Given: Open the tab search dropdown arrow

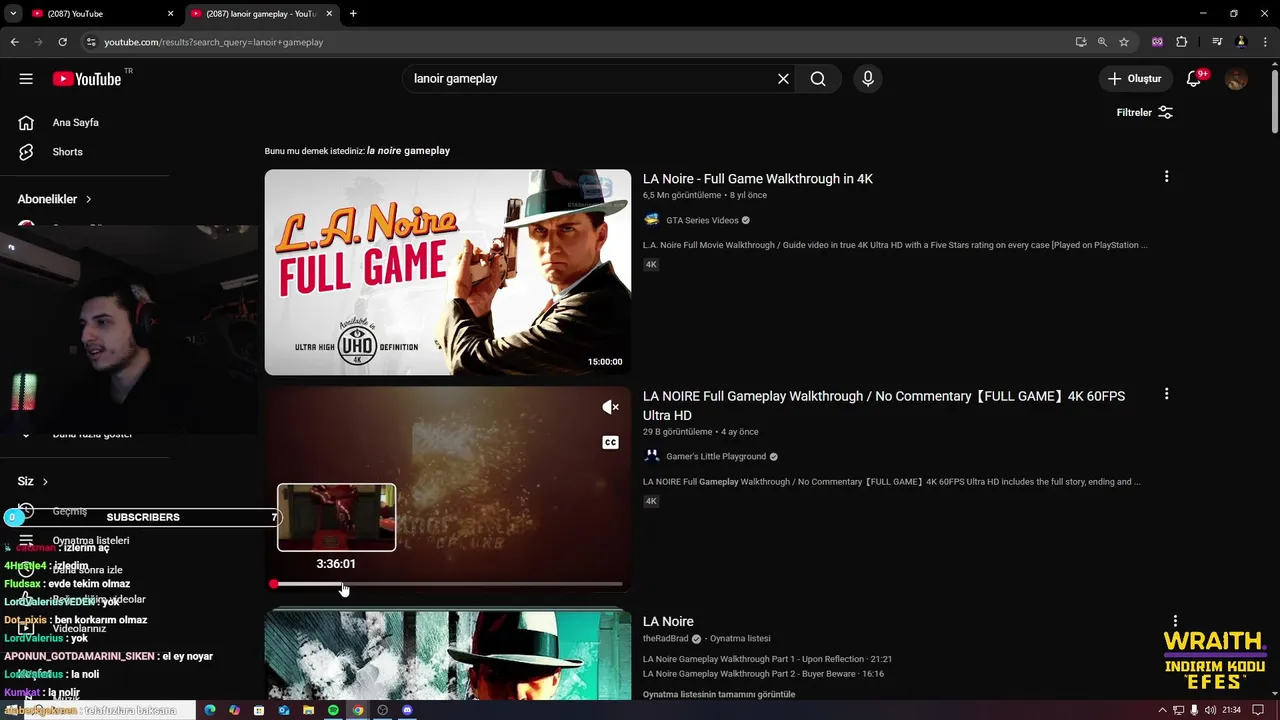Looking at the screenshot, I should click(x=13, y=13).
